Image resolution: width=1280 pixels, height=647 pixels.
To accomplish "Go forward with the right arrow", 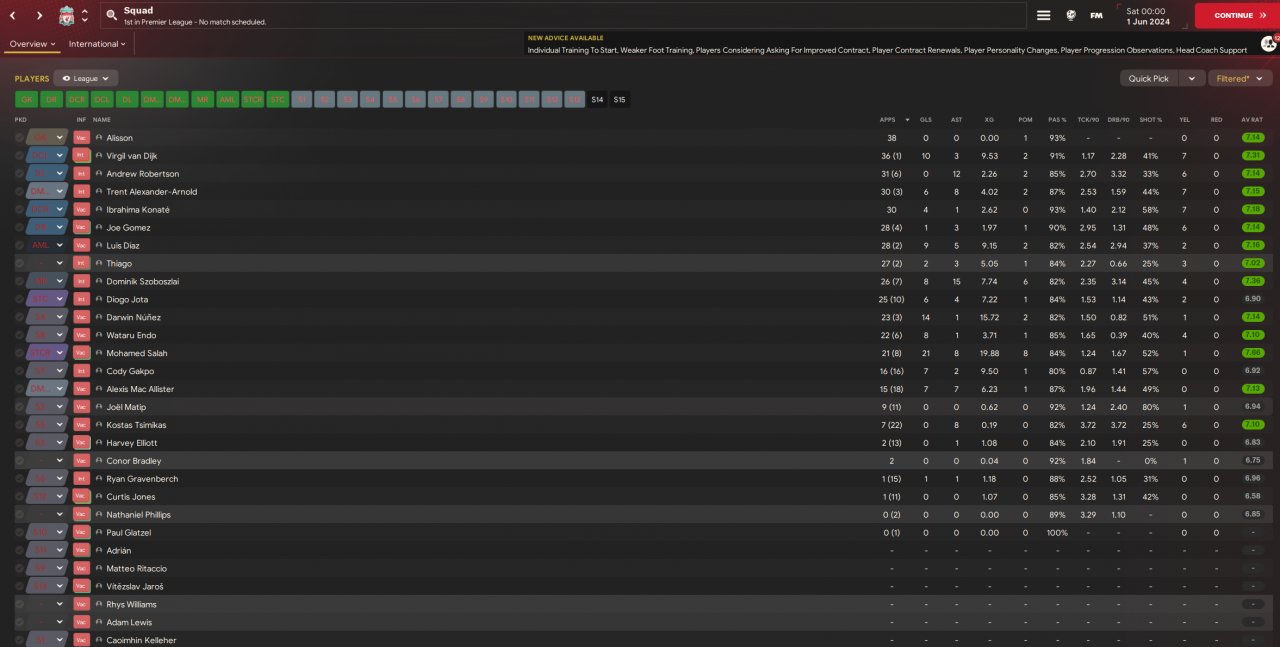I will (39, 16).
